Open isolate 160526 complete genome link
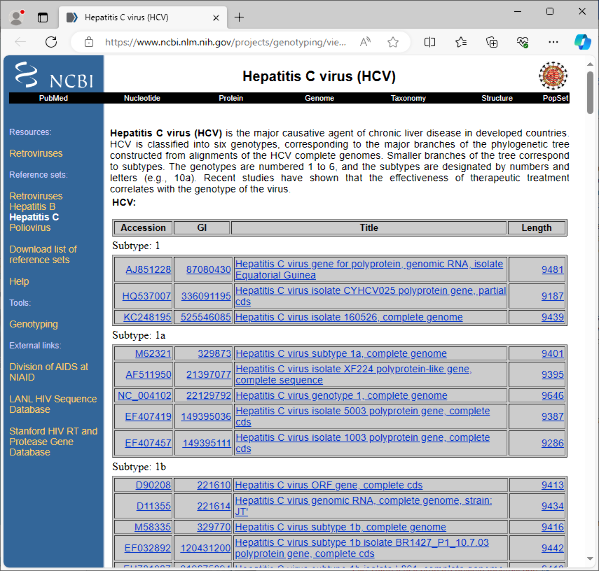Screen dimensions: 599x571 pos(349,317)
